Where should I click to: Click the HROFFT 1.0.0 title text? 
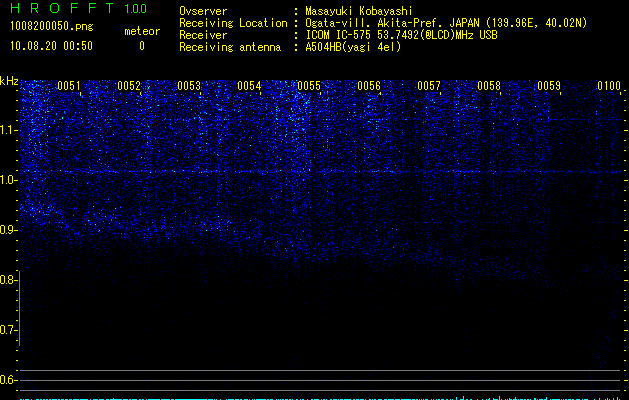point(79,8)
